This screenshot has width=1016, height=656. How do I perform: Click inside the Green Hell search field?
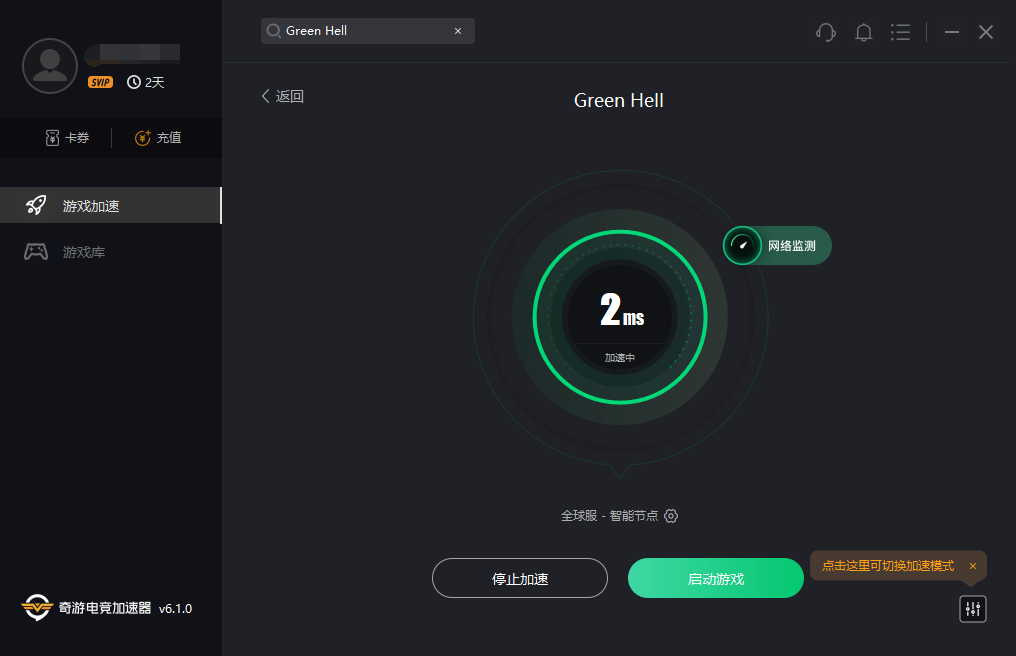point(367,31)
